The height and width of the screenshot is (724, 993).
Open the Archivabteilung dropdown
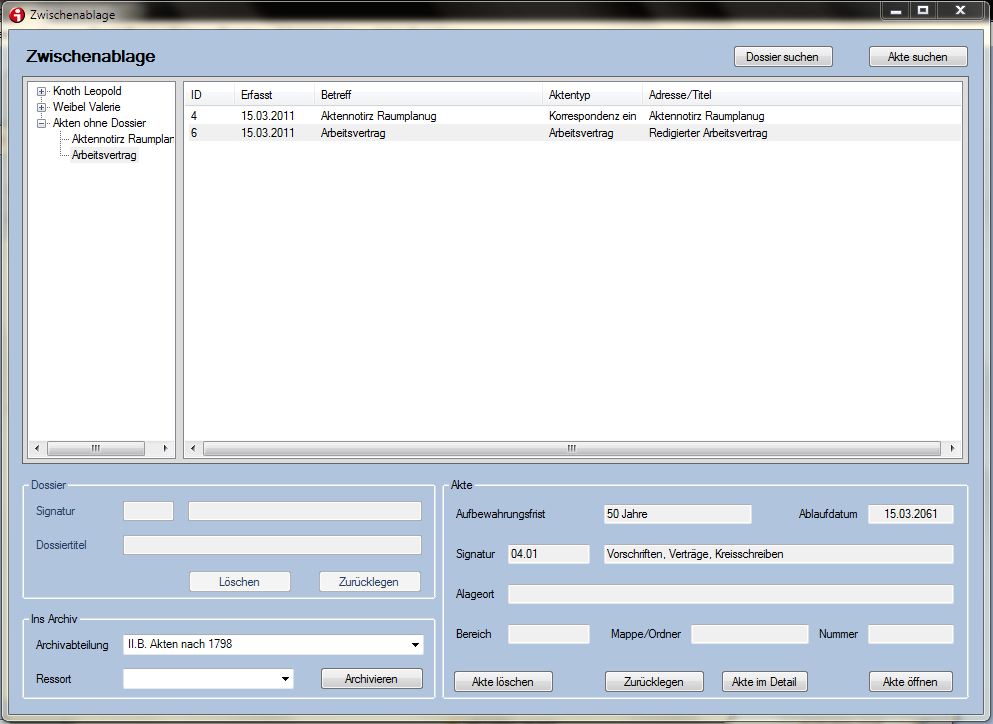coord(415,646)
